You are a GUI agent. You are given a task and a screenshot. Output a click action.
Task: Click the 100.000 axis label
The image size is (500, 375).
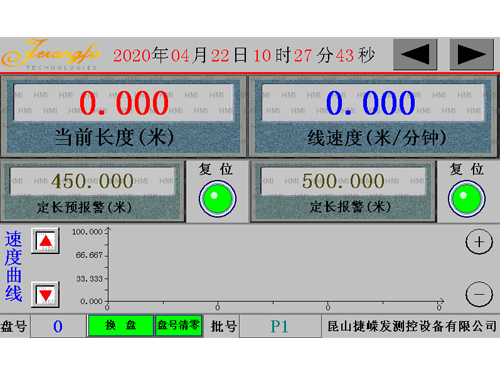[x=87, y=232]
